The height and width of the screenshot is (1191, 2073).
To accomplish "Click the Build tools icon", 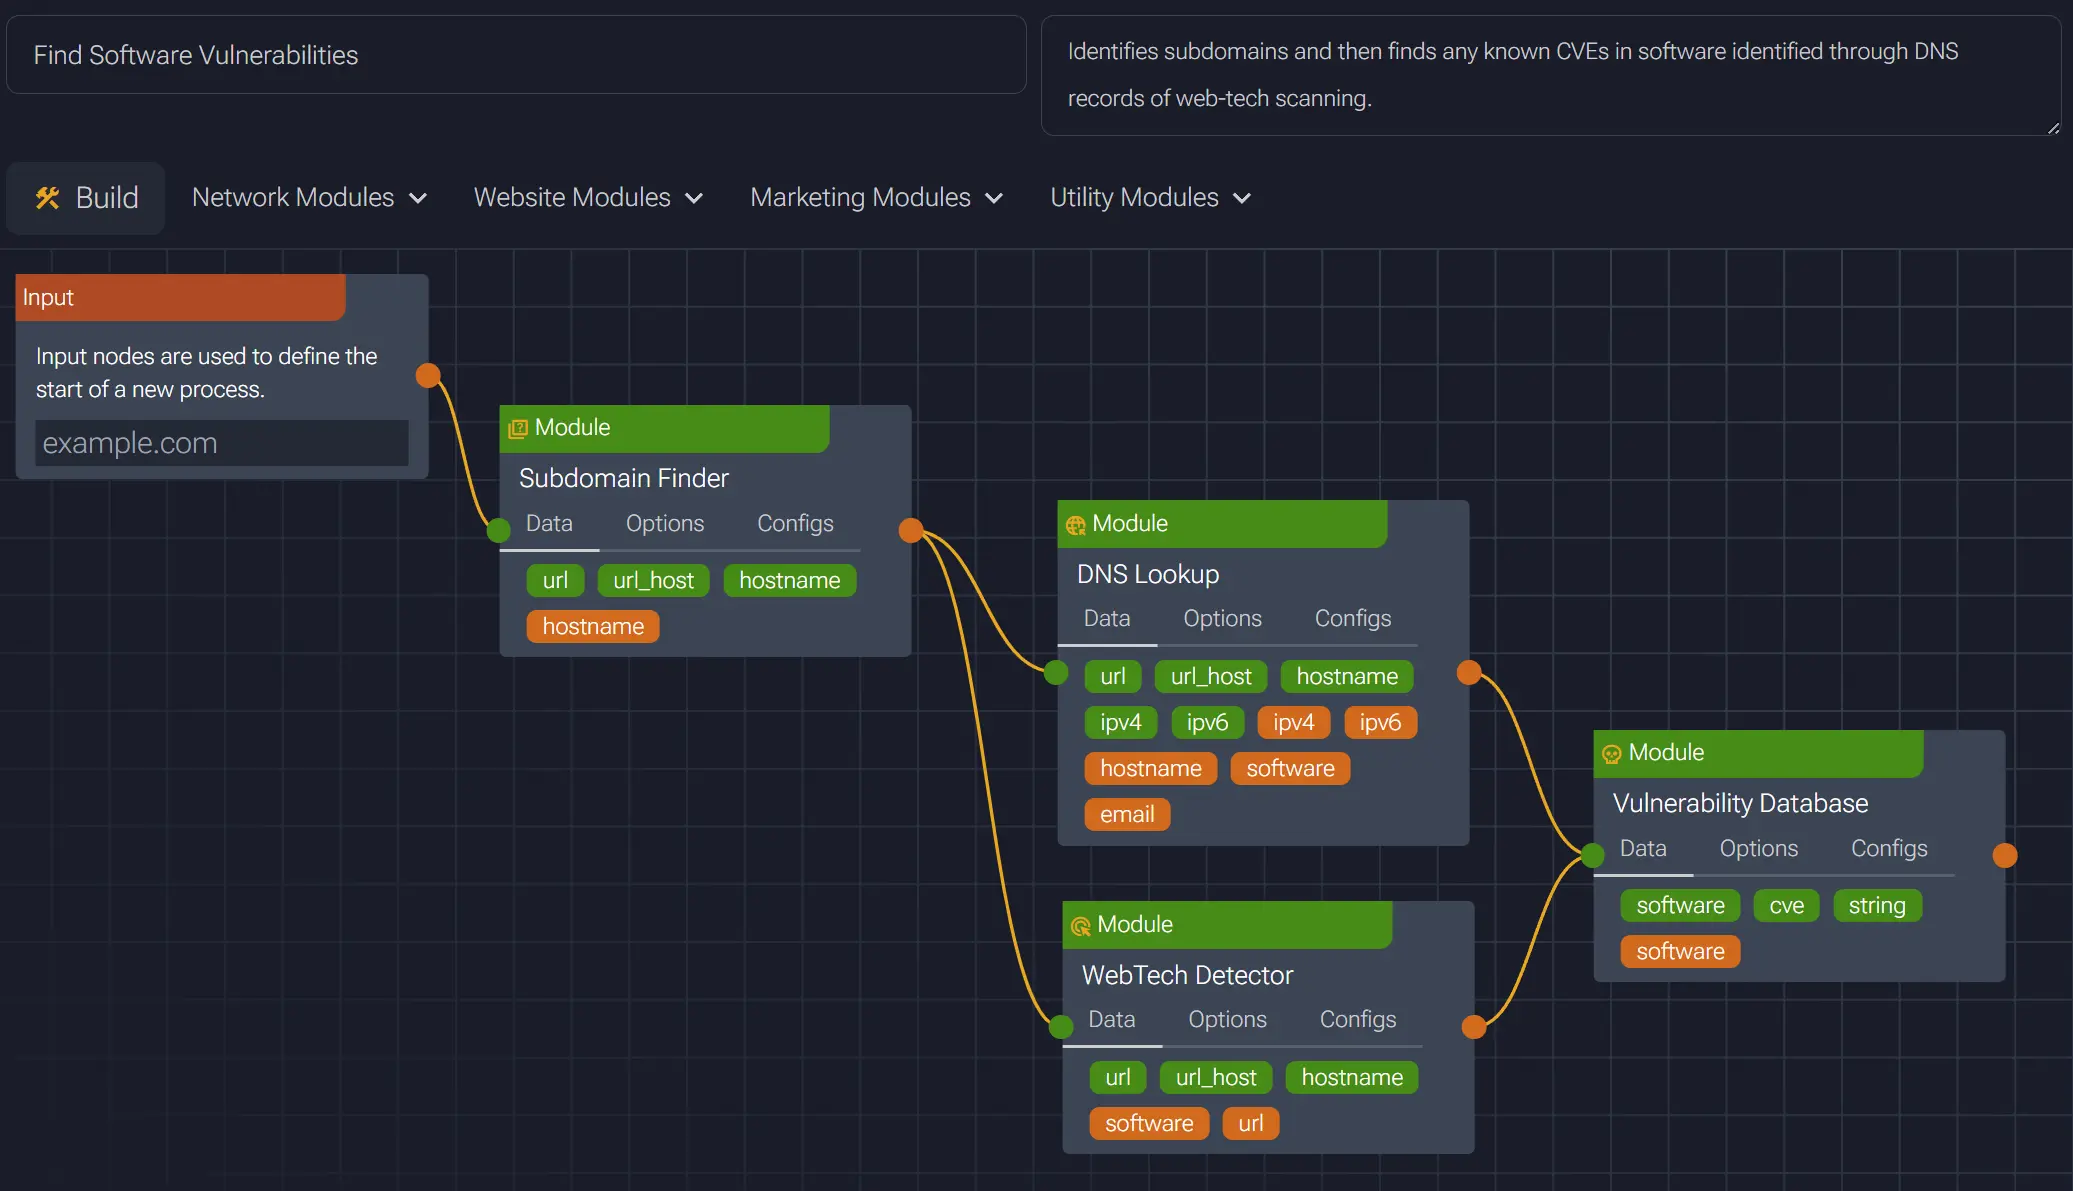I will pyautogui.click(x=47, y=198).
